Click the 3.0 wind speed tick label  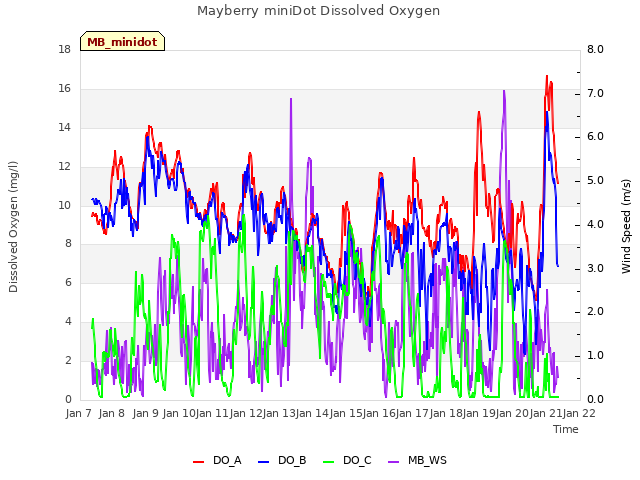595,269
